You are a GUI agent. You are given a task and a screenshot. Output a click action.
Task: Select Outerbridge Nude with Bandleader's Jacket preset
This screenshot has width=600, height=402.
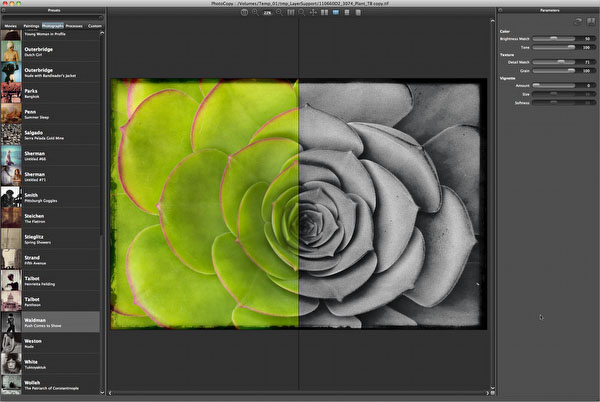click(x=50, y=72)
